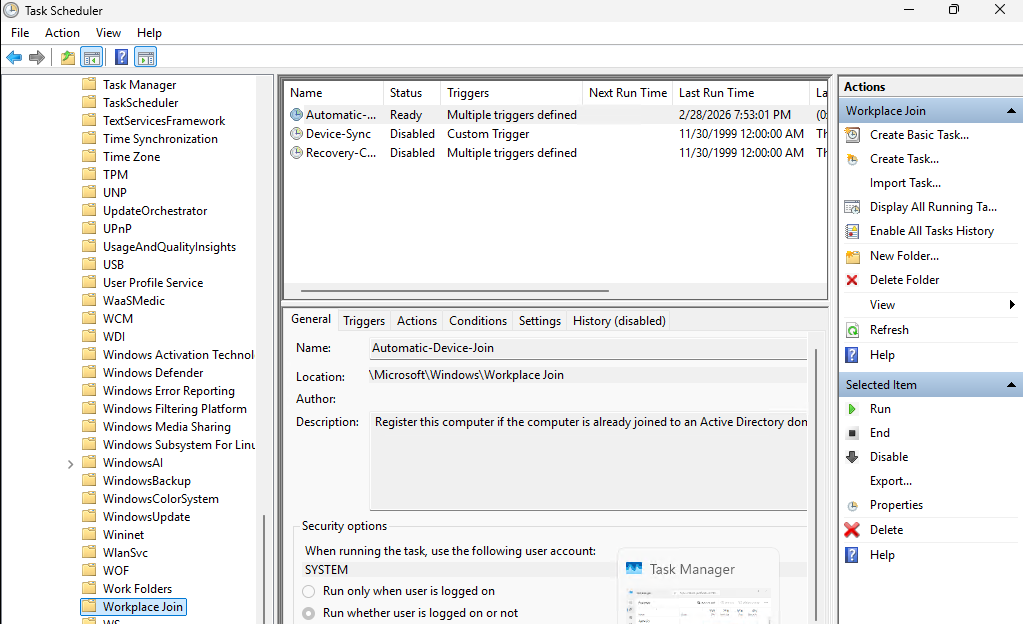Click the Workplace Join folder icon

click(x=89, y=606)
